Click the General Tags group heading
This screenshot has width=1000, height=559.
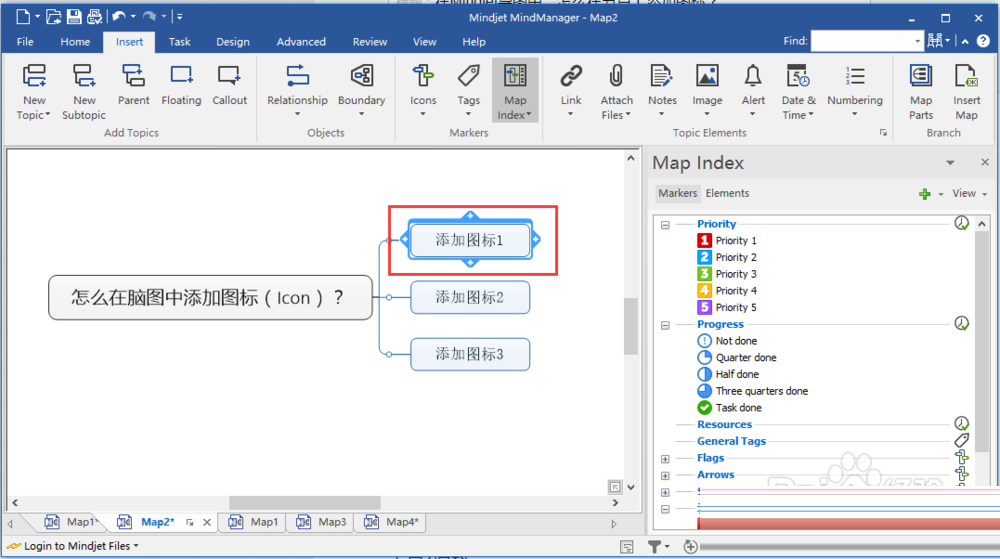[731, 441]
